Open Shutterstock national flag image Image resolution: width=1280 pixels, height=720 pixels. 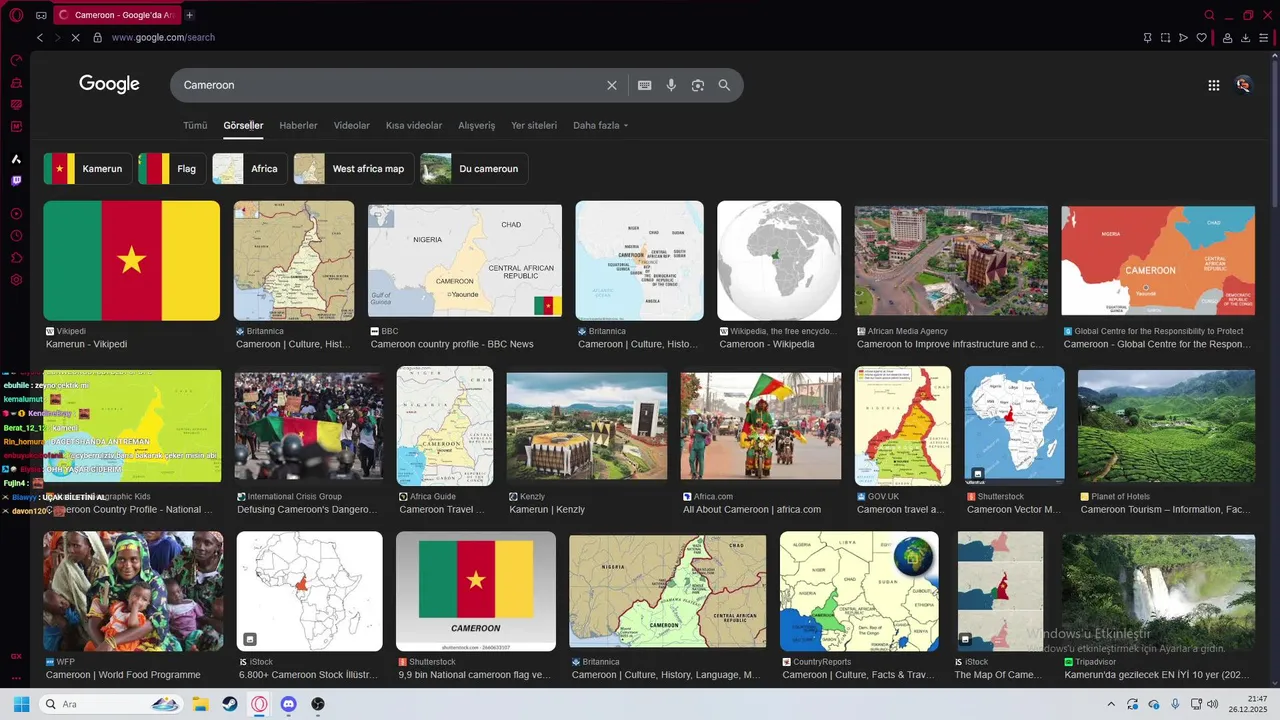coord(475,591)
